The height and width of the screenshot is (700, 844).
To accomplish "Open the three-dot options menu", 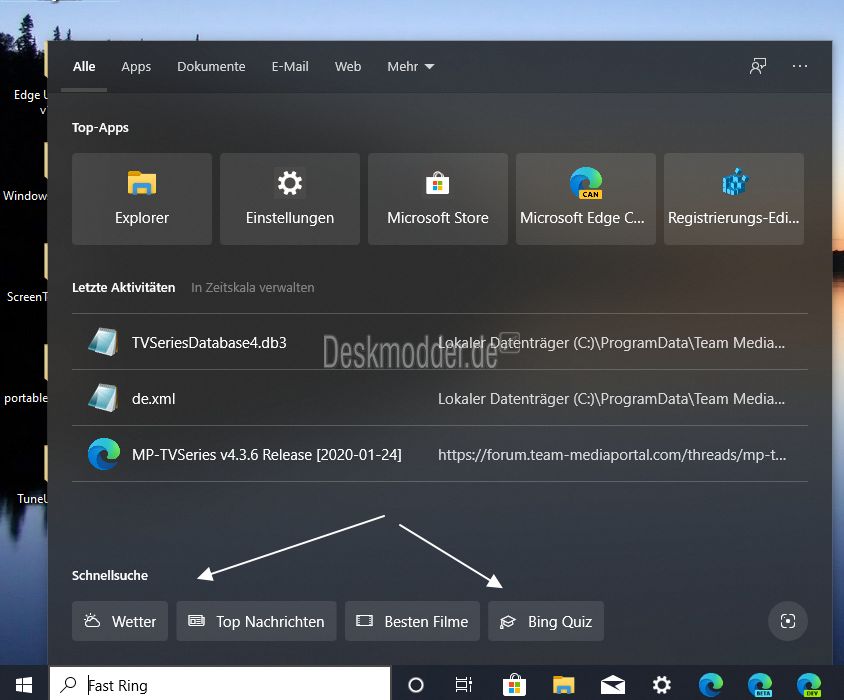I will (800, 66).
